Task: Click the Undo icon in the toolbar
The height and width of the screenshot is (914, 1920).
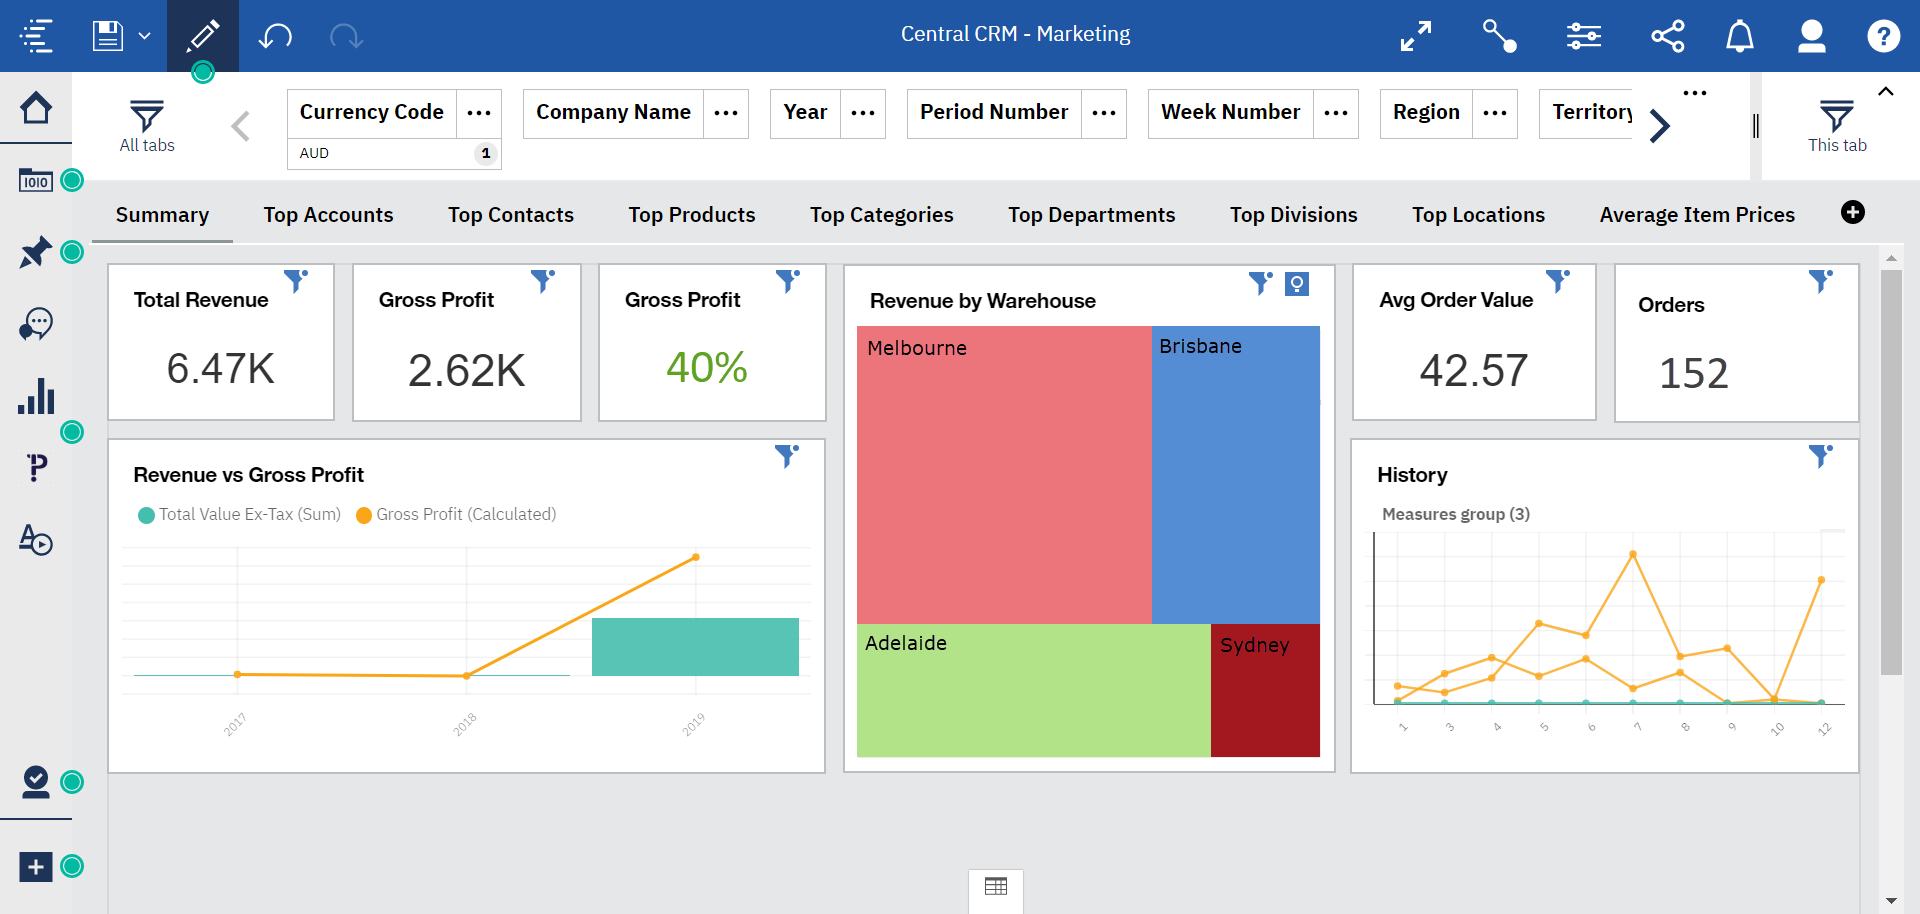Action: pyautogui.click(x=273, y=35)
